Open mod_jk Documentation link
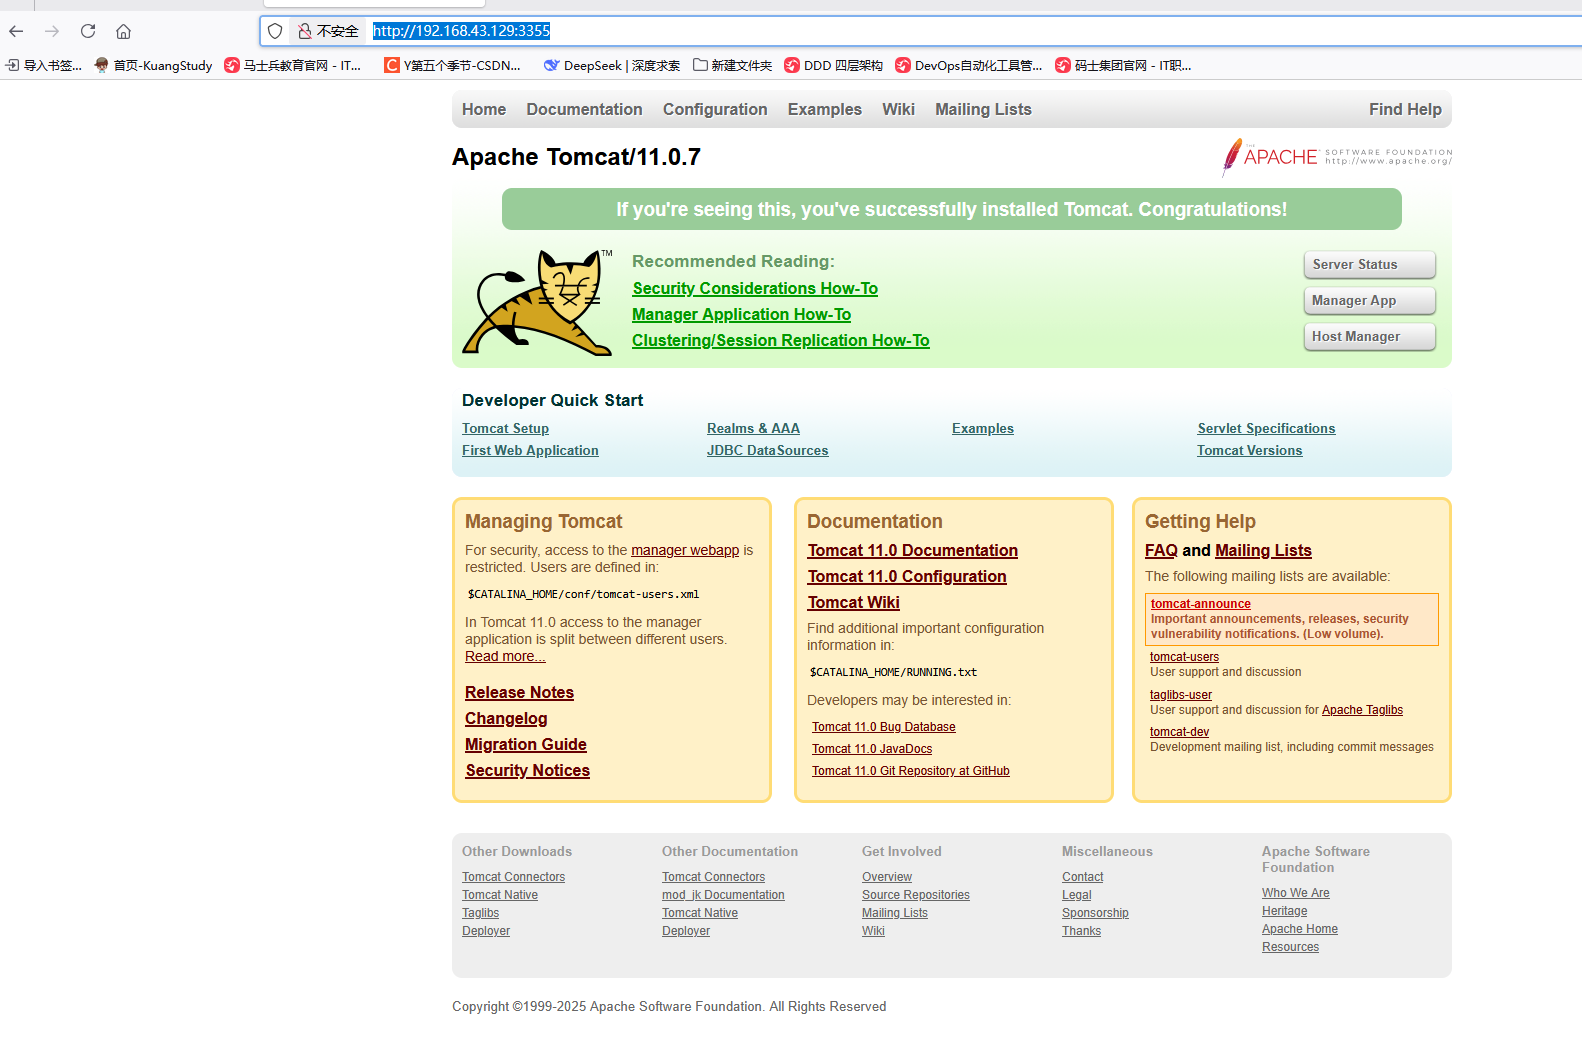Viewport: 1582px width, 1047px height. click(x=723, y=895)
